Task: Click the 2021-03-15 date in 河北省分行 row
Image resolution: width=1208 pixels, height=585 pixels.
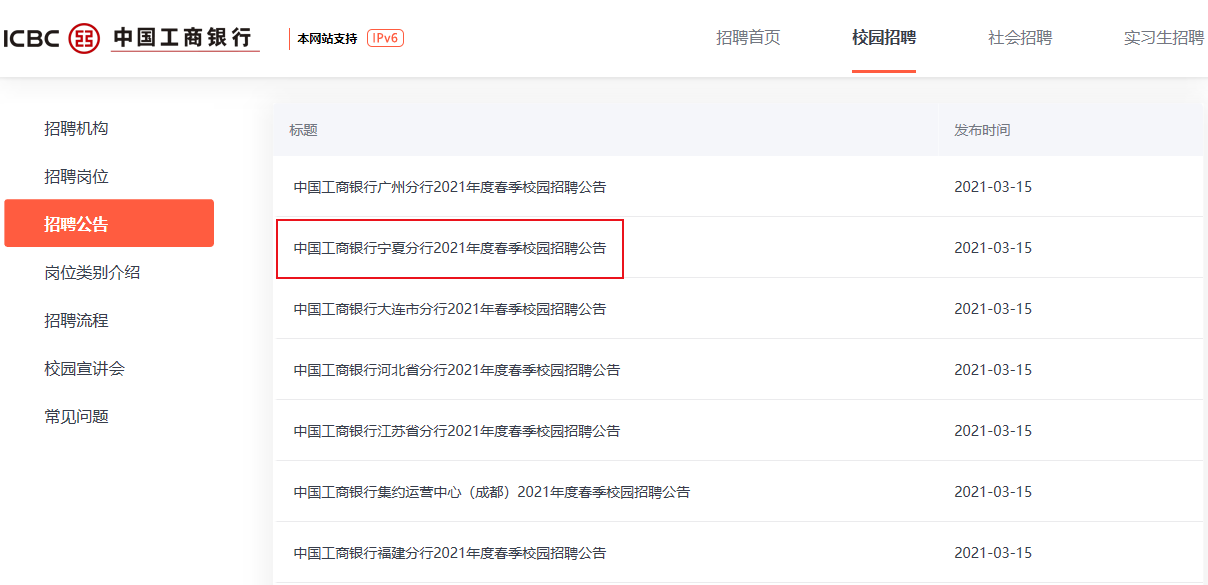Action: point(992,370)
